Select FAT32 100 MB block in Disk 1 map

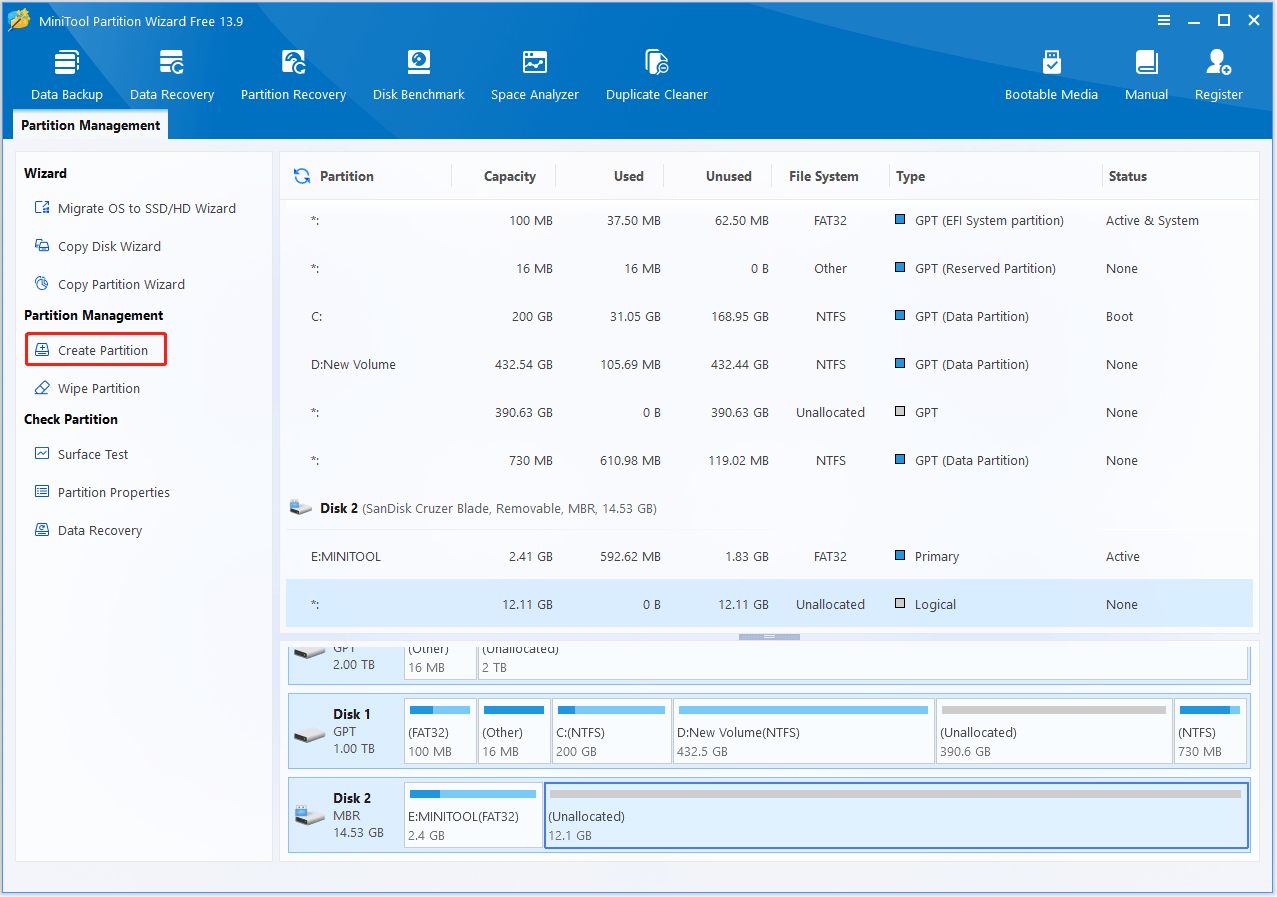pos(440,731)
